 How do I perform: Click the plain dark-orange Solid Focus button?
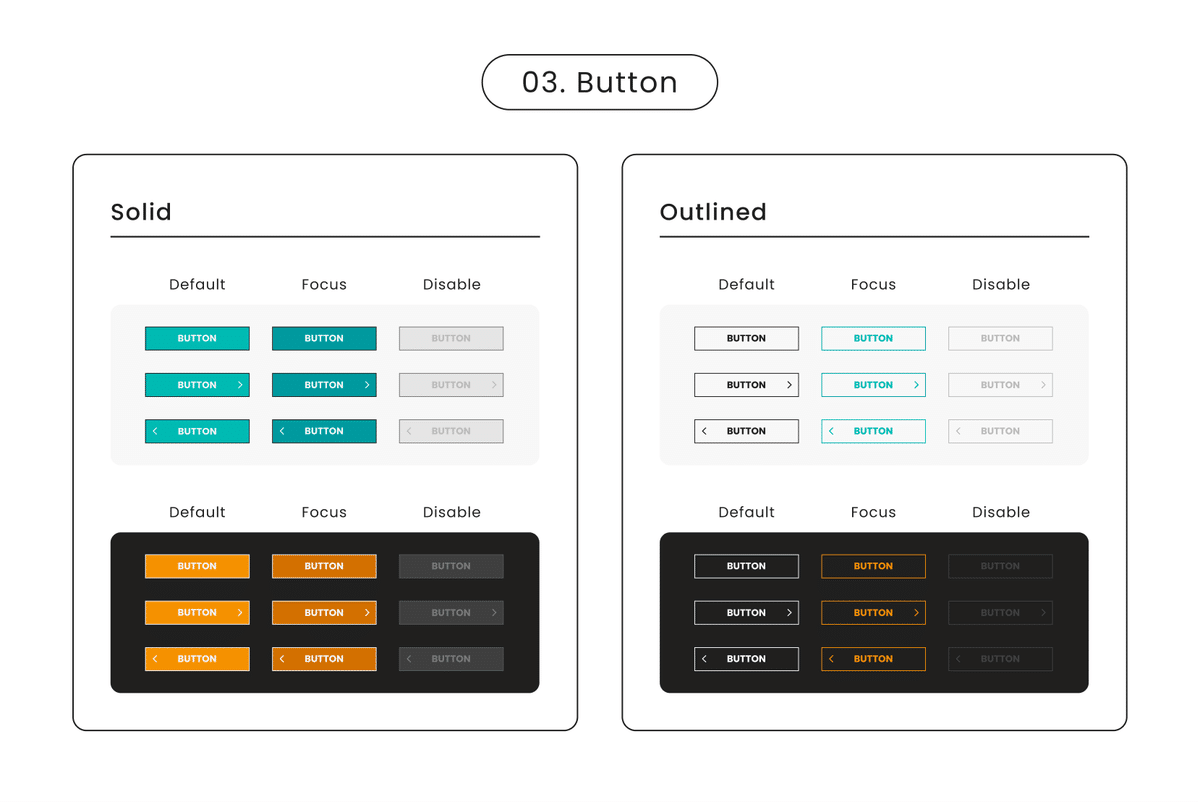pyautogui.click(x=324, y=566)
